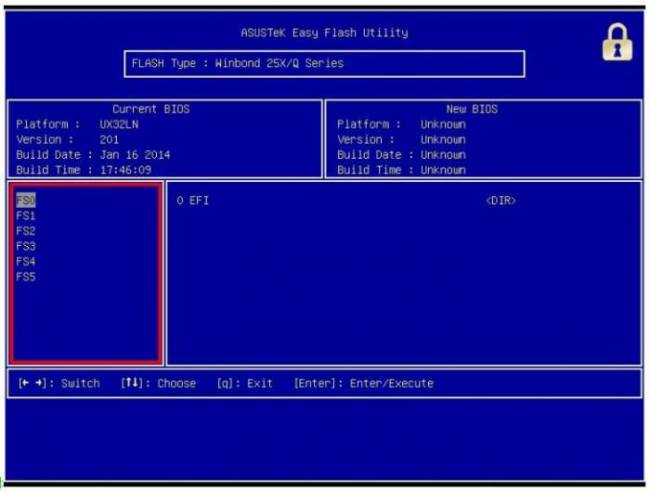Click build time 17:46:09

(126, 170)
